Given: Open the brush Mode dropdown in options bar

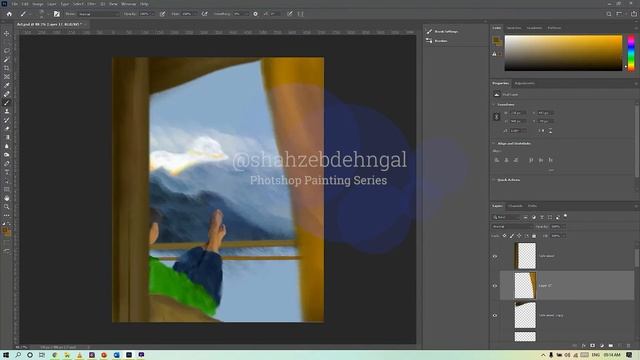Looking at the screenshot, I should (x=98, y=14).
